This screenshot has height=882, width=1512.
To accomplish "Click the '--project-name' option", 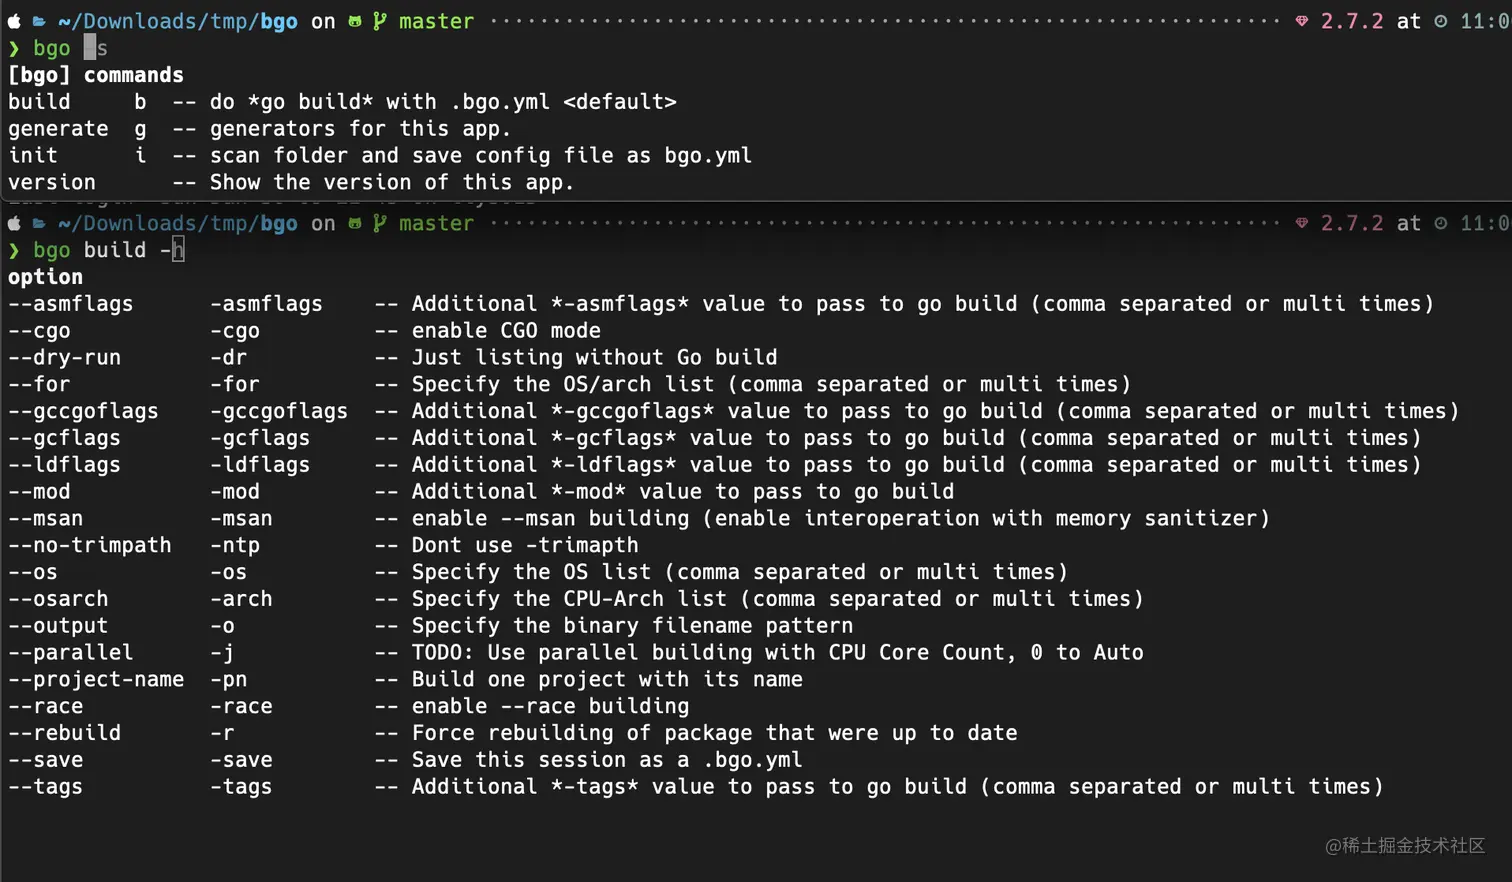I will click(x=96, y=680).
